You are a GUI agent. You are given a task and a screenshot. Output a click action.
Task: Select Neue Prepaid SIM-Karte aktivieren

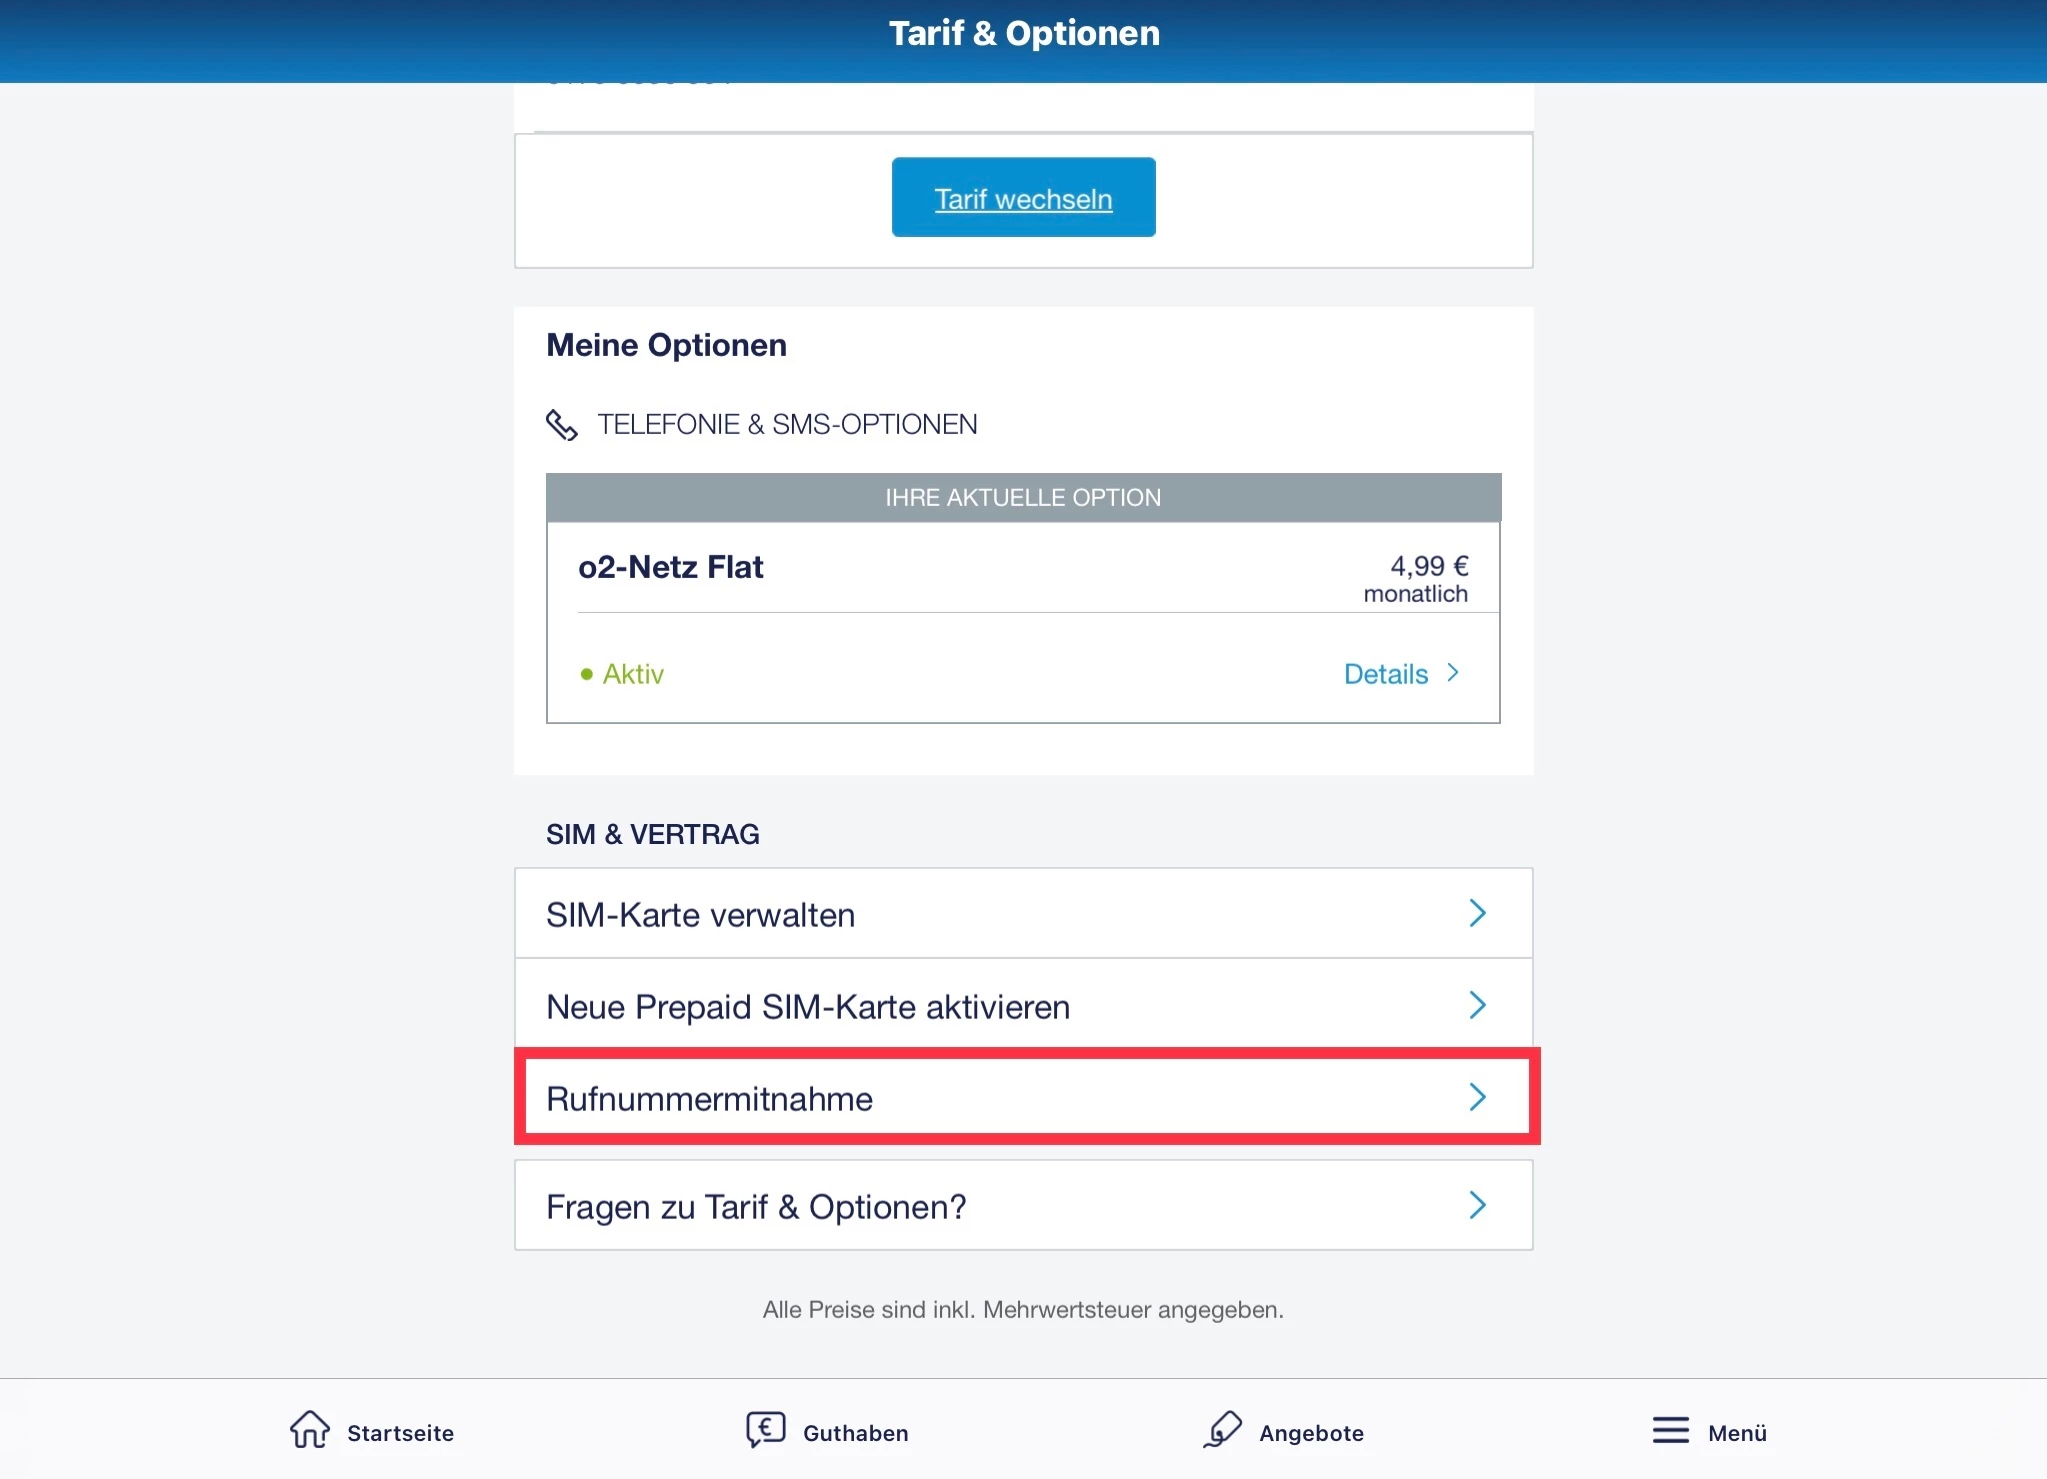click(x=808, y=1007)
